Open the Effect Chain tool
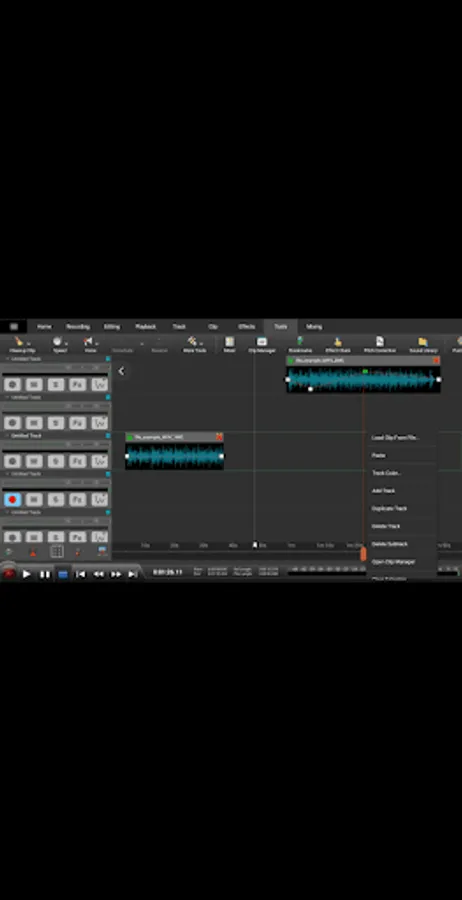462x900 pixels. (337, 344)
